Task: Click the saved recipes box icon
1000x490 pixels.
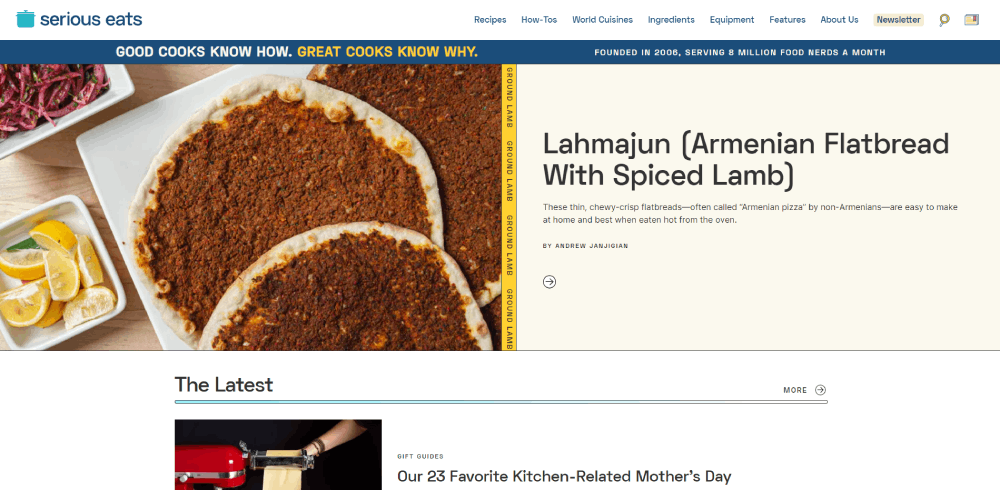Action: point(971,20)
